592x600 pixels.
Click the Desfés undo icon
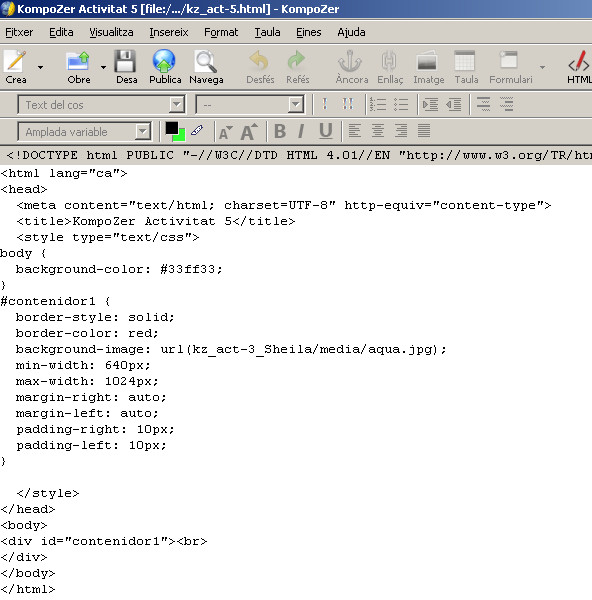click(260, 67)
